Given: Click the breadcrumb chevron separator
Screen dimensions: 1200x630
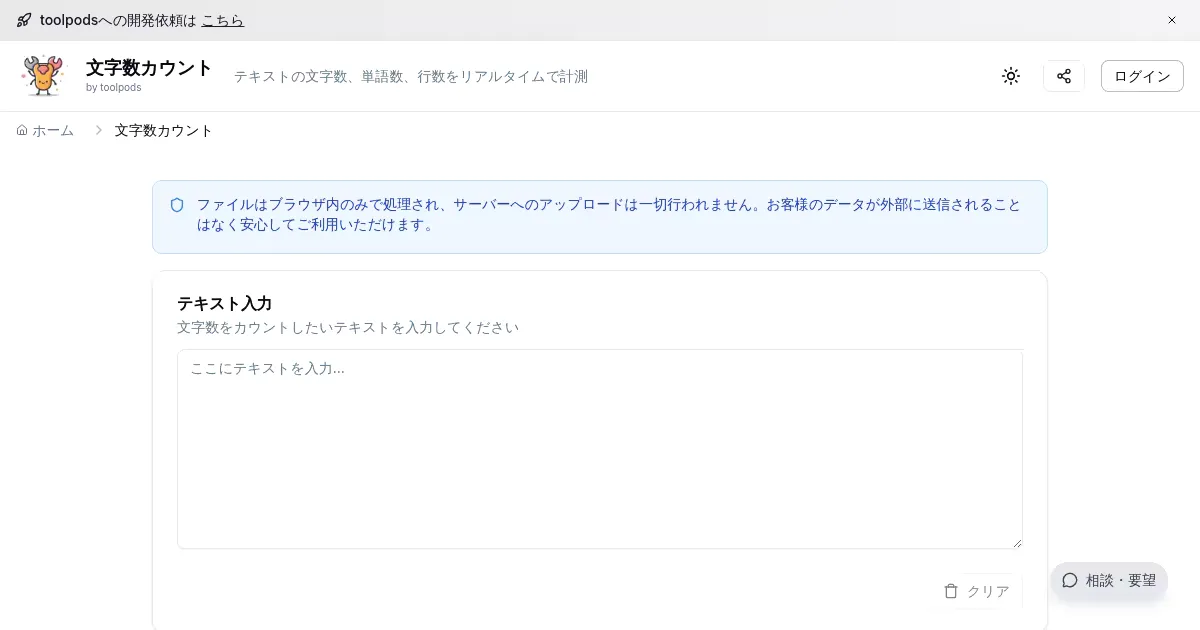Looking at the screenshot, I should pyautogui.click(x=98, y=130).
